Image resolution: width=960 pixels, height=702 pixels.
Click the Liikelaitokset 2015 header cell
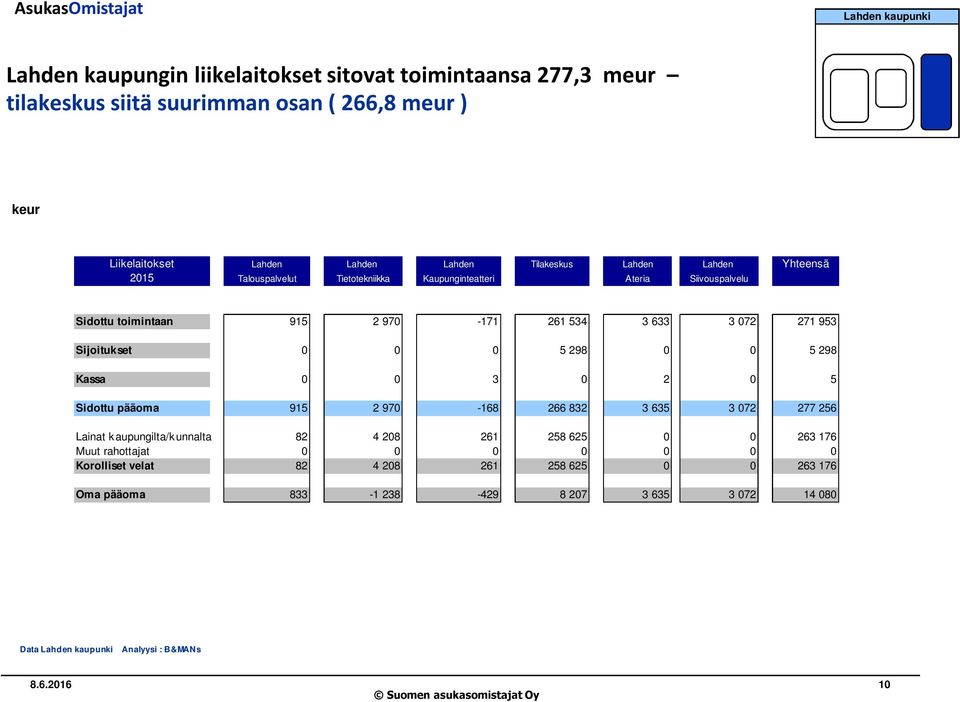click(141, 271)
